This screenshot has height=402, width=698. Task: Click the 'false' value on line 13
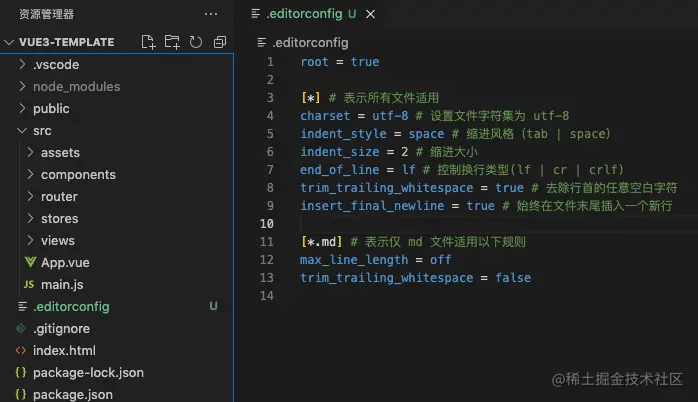tap(513, 278)
